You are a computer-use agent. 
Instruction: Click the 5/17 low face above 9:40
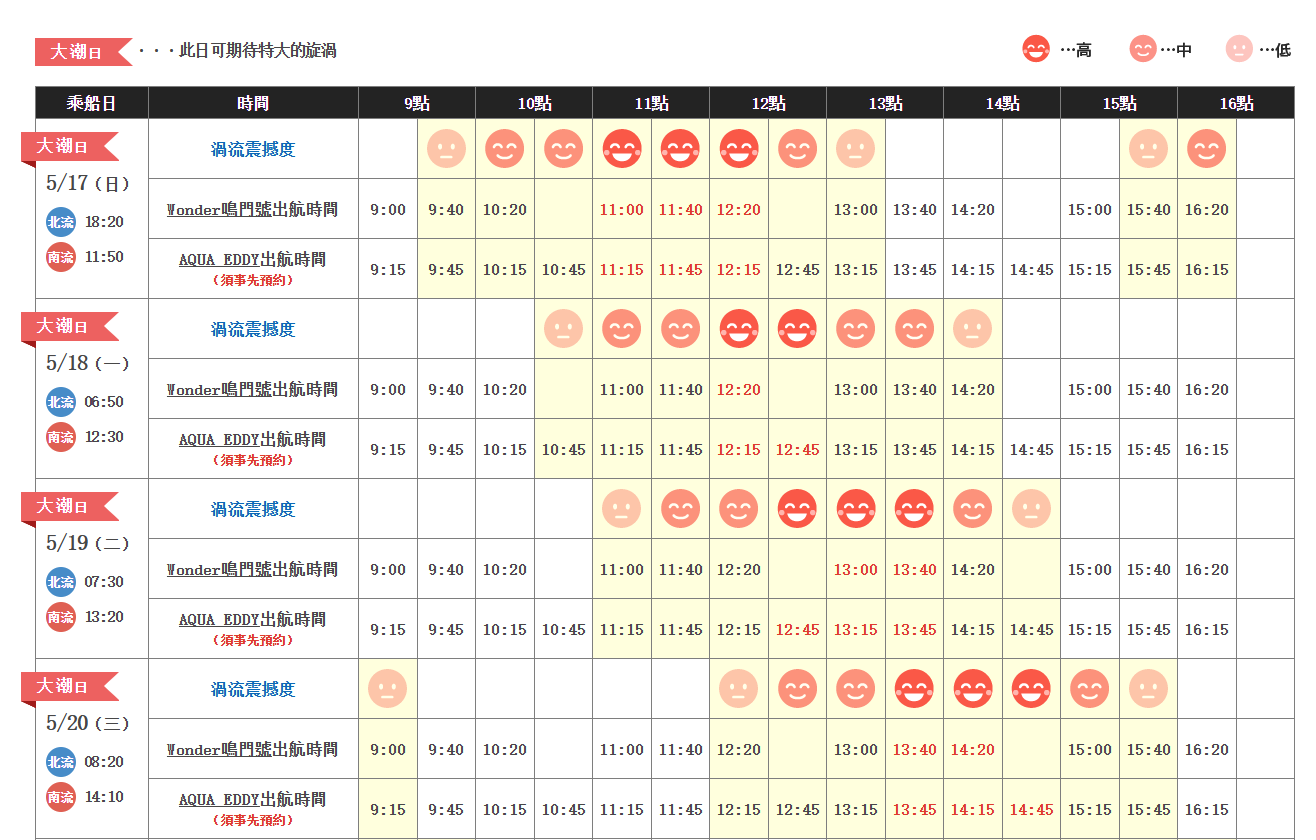[446, 149]
